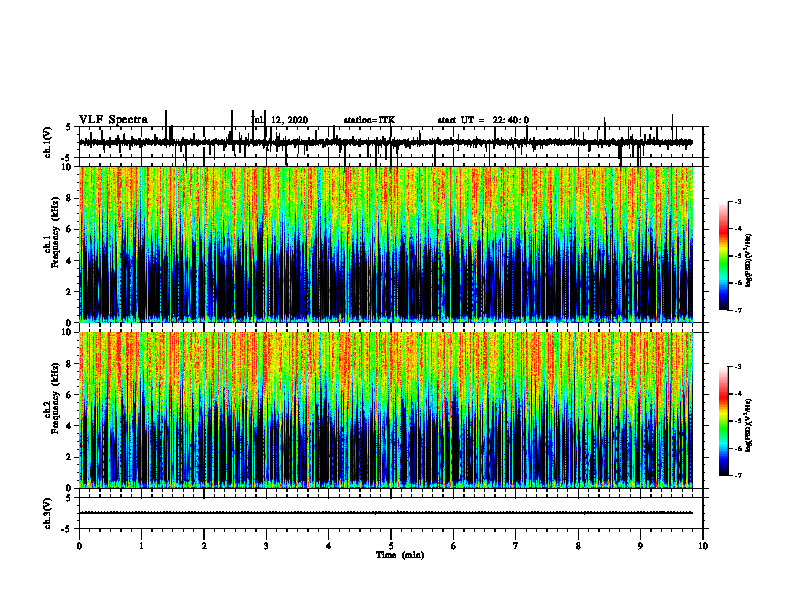Click the "VLF Spectra" title text
The image size is (792, 612).
point(113,120)
